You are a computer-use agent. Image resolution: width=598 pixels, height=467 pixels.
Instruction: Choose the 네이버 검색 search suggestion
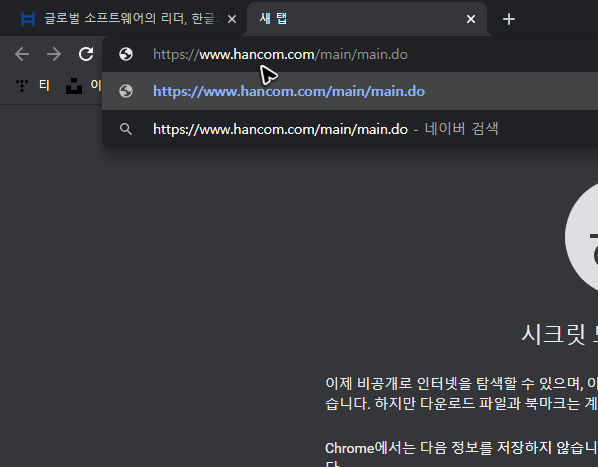350,129
